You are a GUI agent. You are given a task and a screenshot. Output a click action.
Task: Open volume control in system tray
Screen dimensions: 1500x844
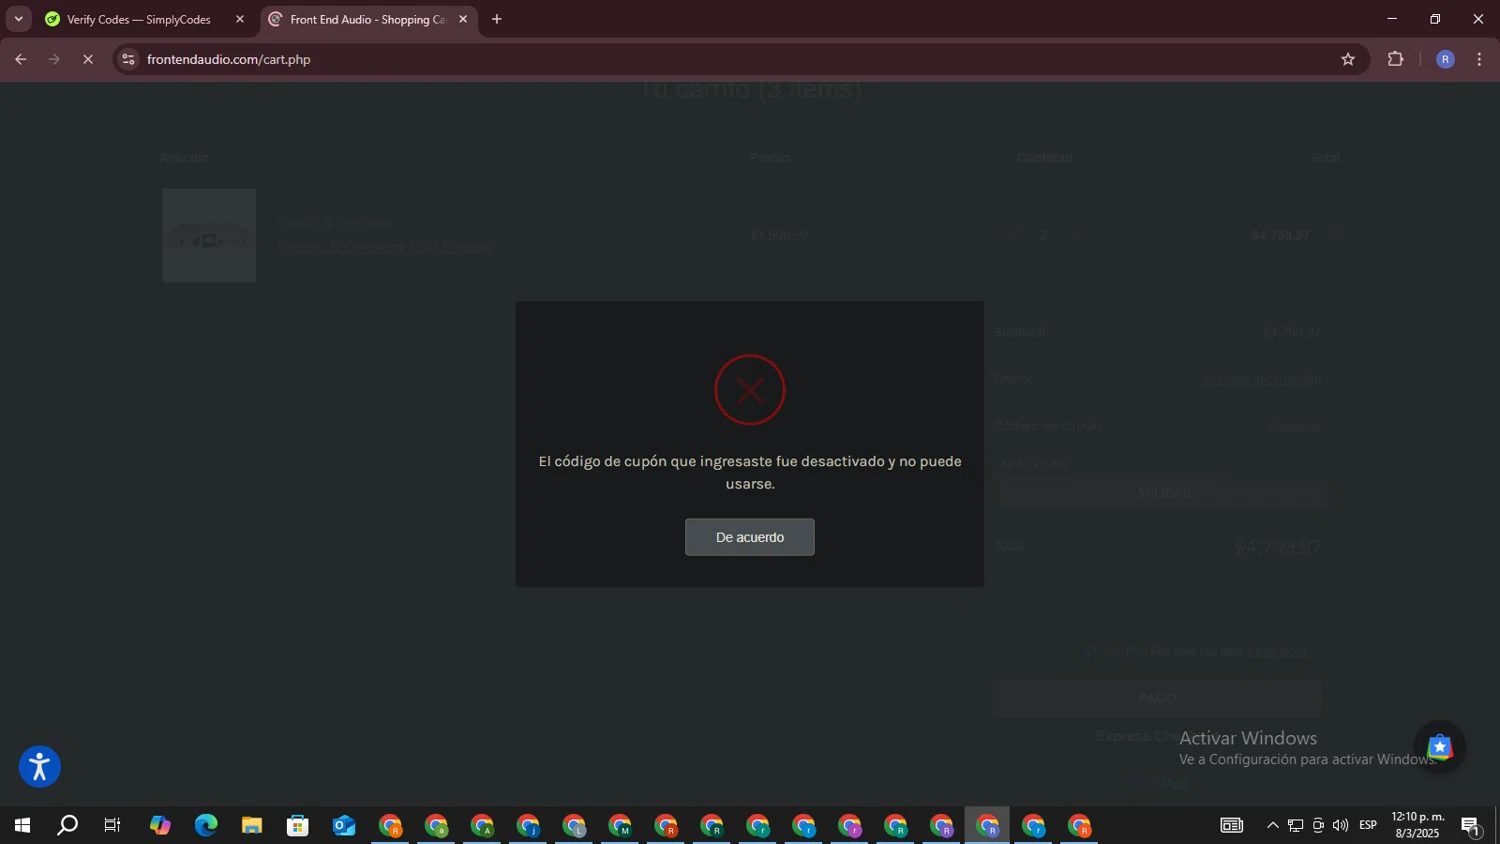coord(1340,826)
